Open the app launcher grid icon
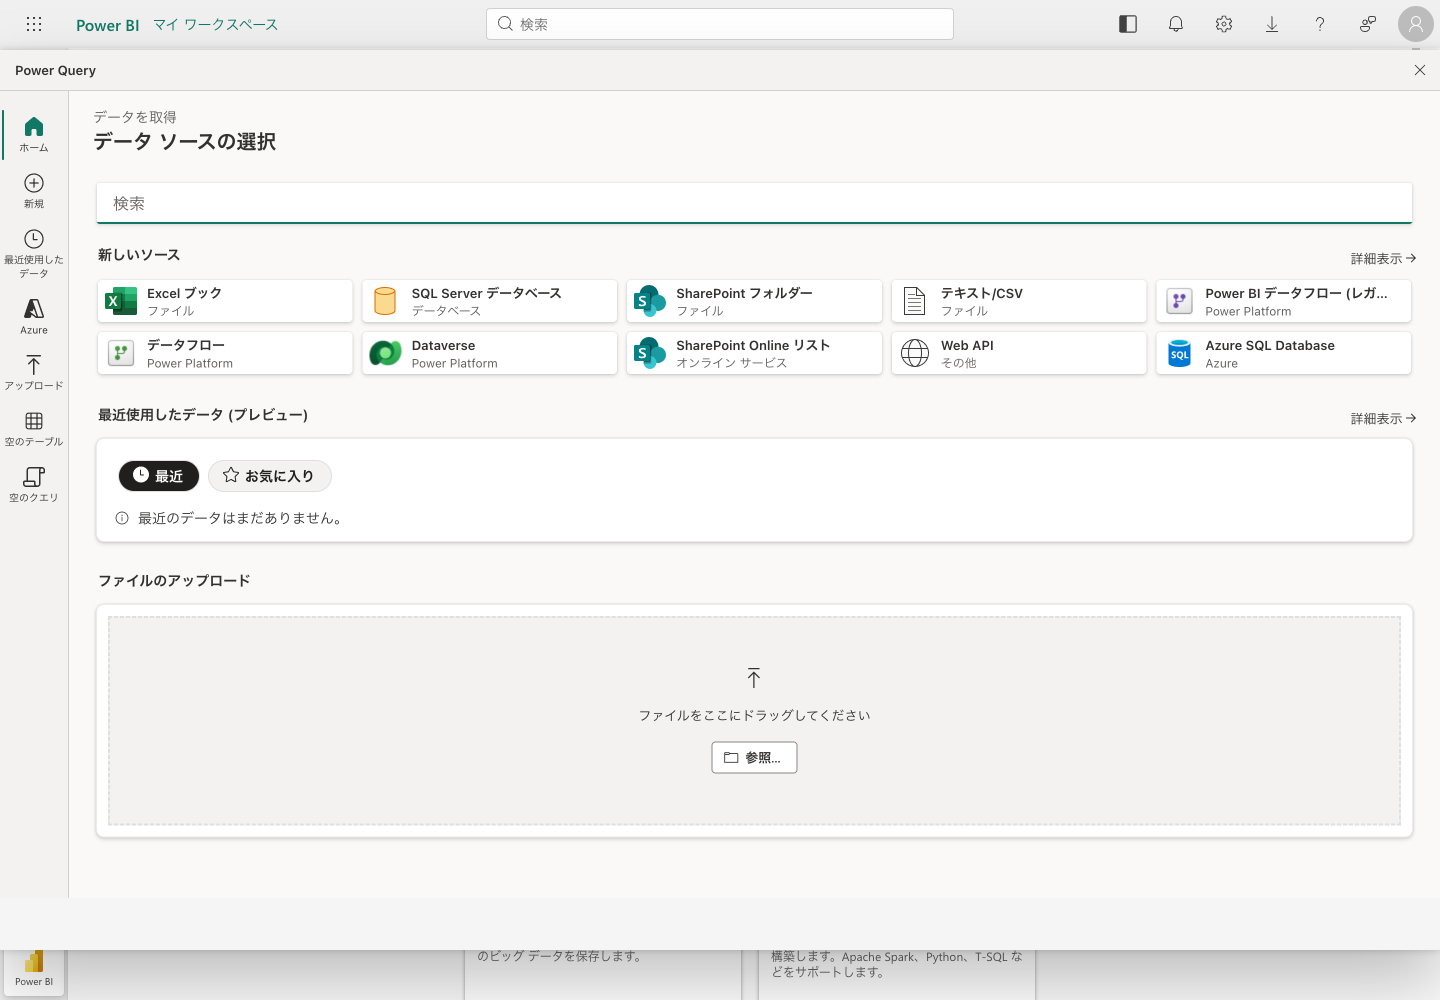 pyautogui.click(x=34, y=24)
